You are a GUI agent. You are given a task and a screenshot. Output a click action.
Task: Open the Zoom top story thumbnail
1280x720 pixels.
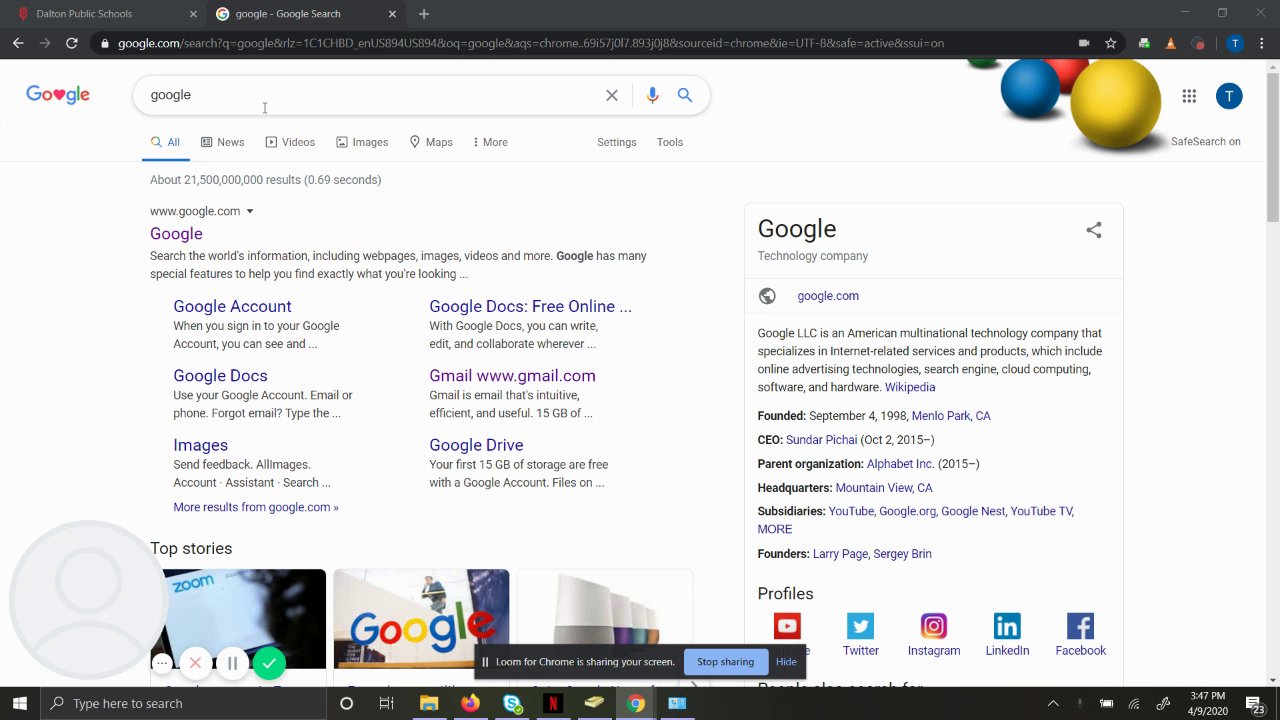(245, 619)
